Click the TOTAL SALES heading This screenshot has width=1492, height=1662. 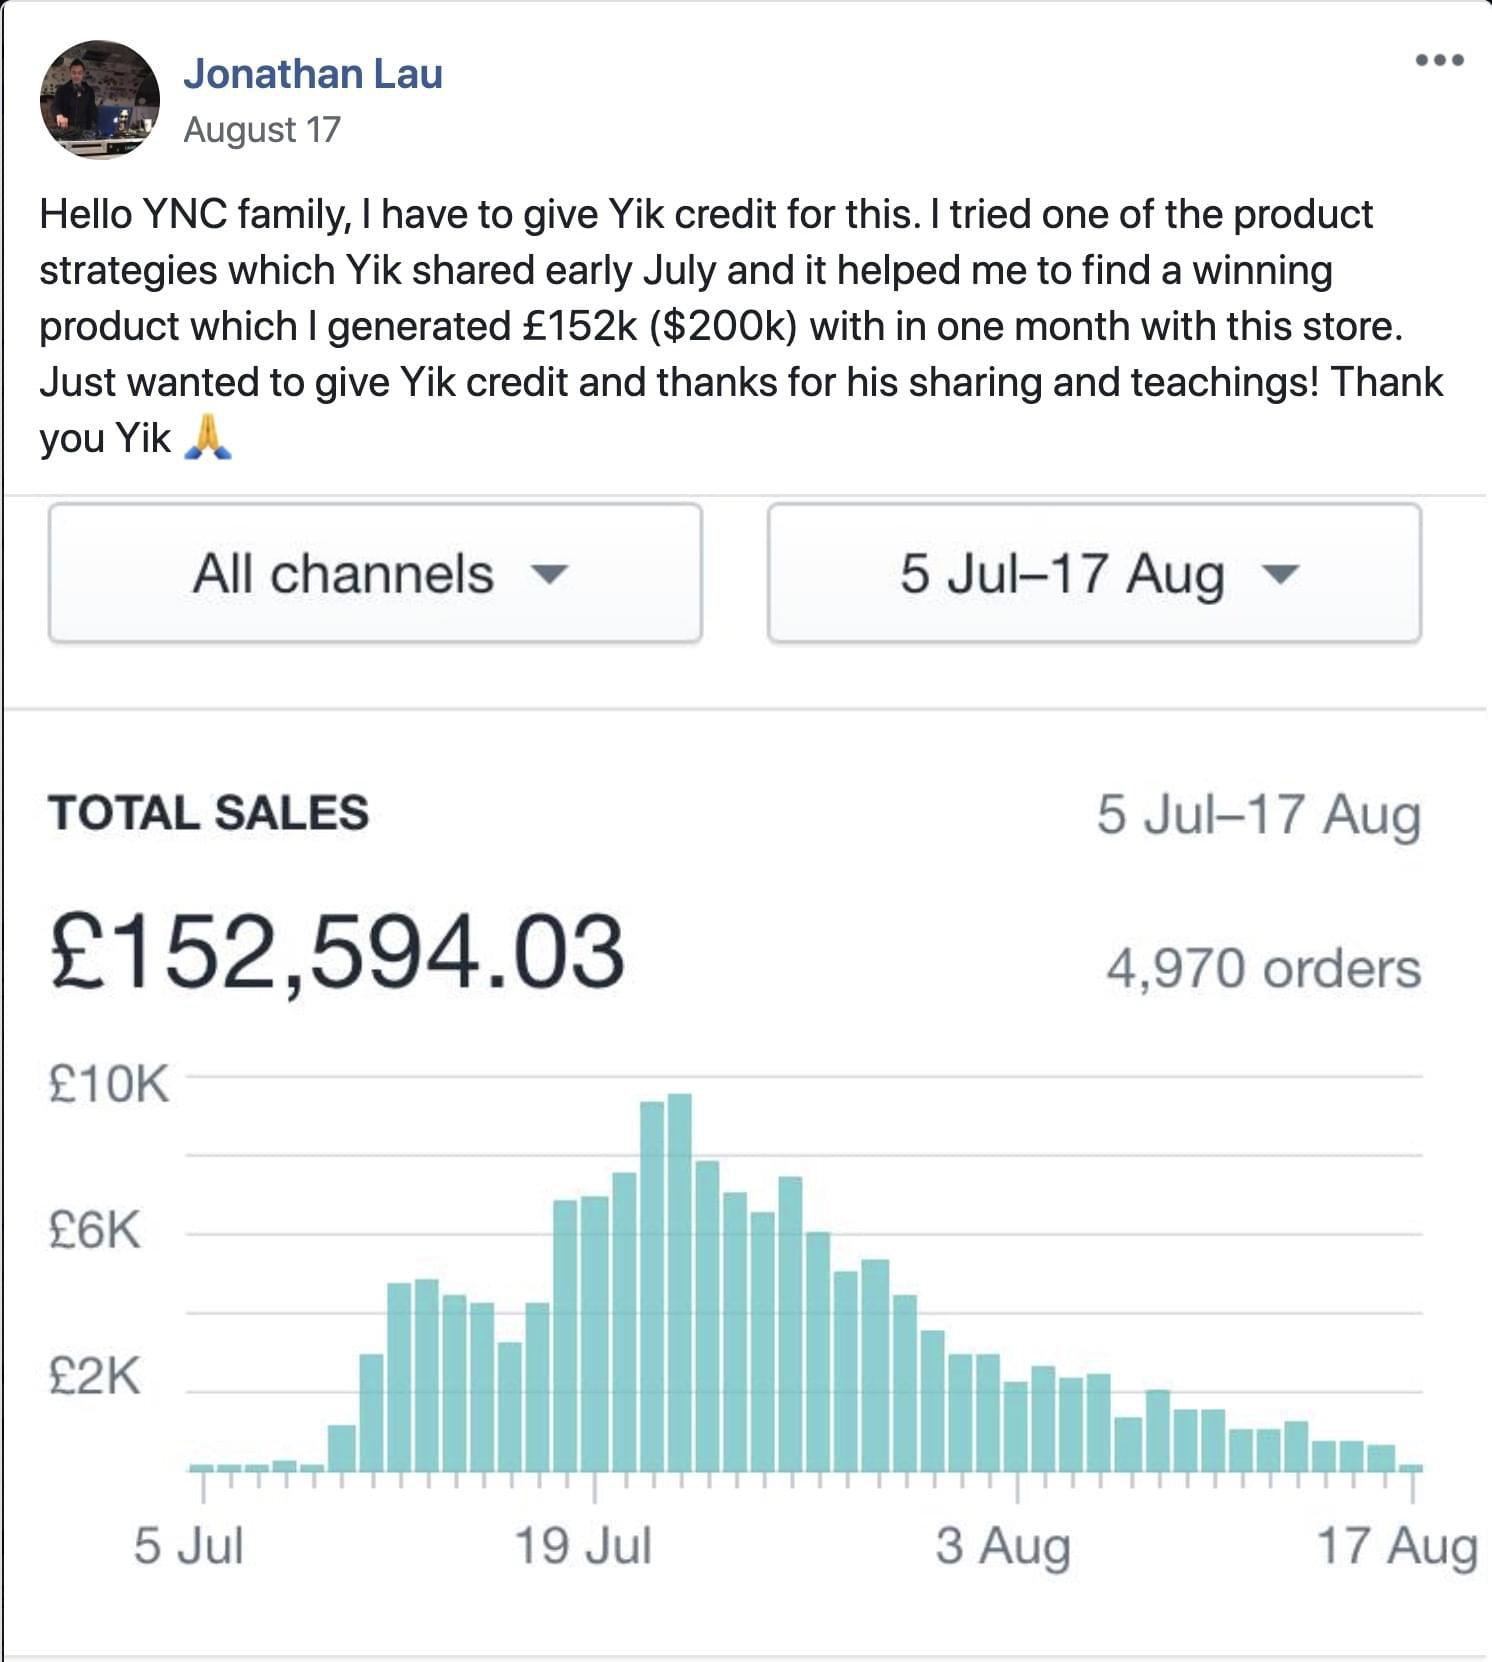[x=208, y=812]
